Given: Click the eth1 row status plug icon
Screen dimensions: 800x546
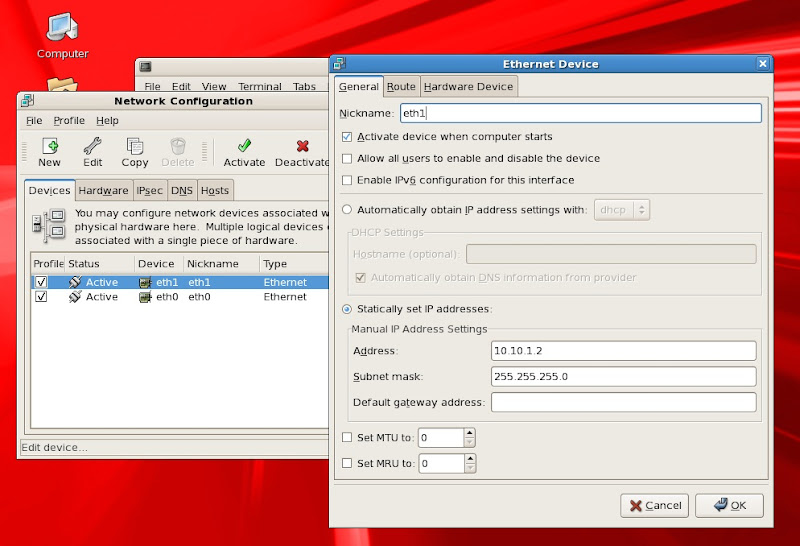Looking at the screenshot, I should coord(75,282).
